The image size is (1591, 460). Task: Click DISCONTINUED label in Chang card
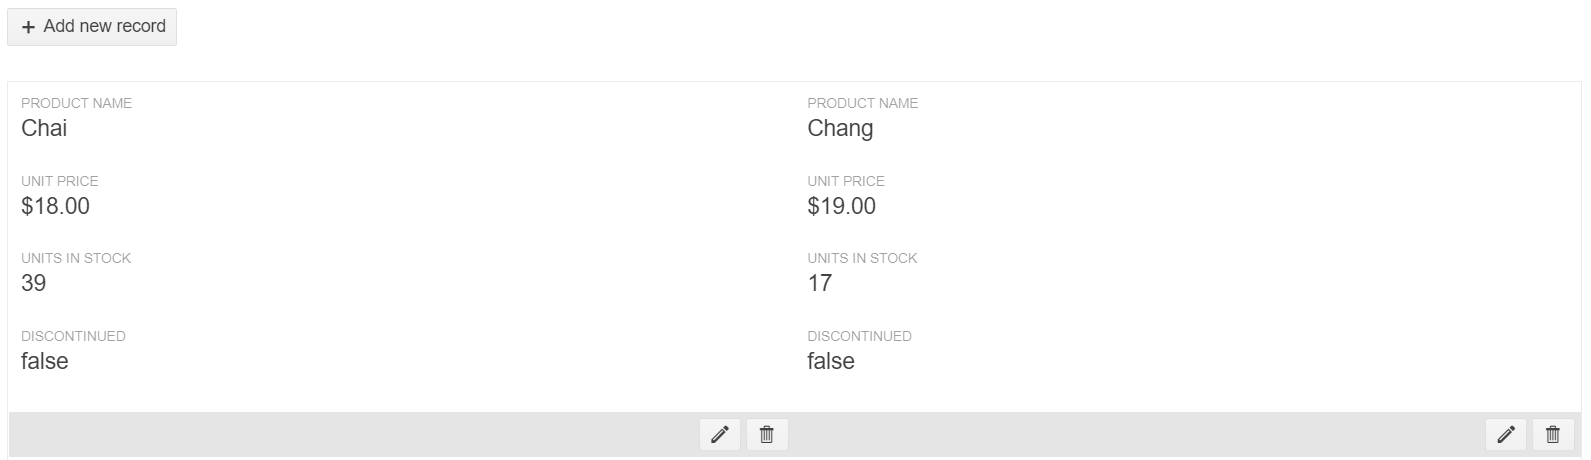tap(859, 336)
